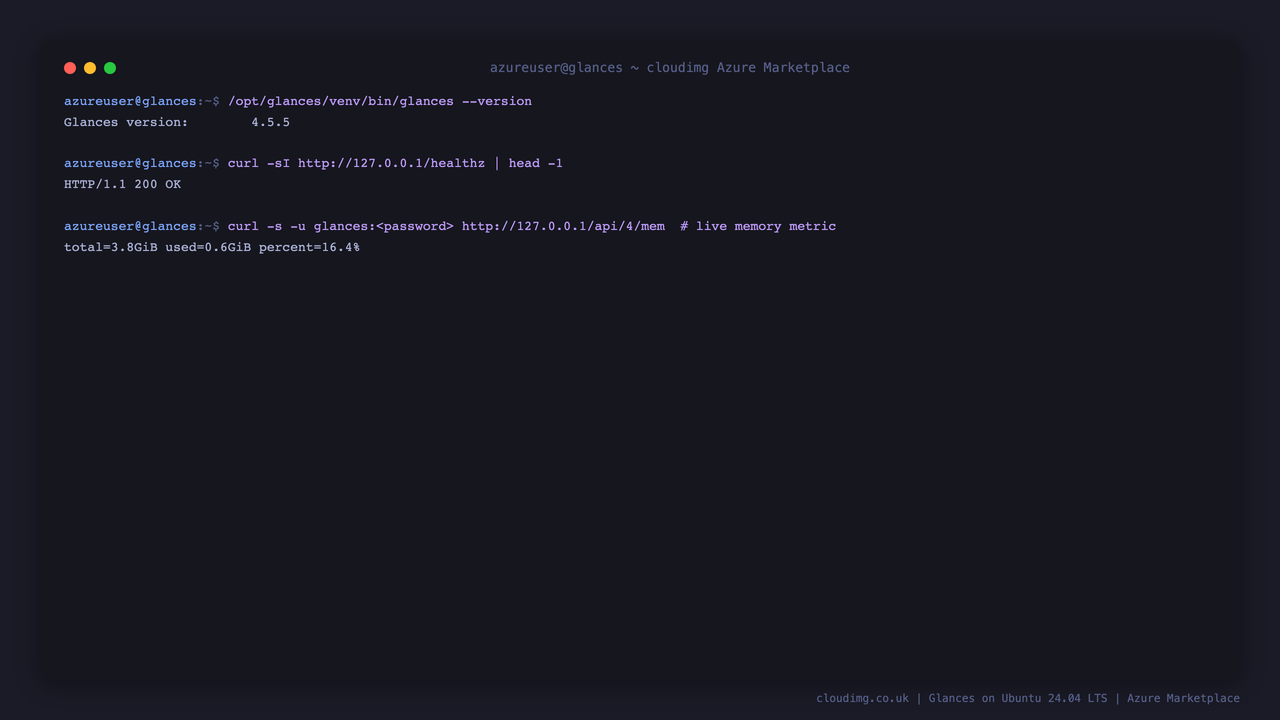Viewport: 1280px width, 720px height.
Task: Click the 'azureuser@glances' prompt before curl -sI
Action: (x=130, y=163)
